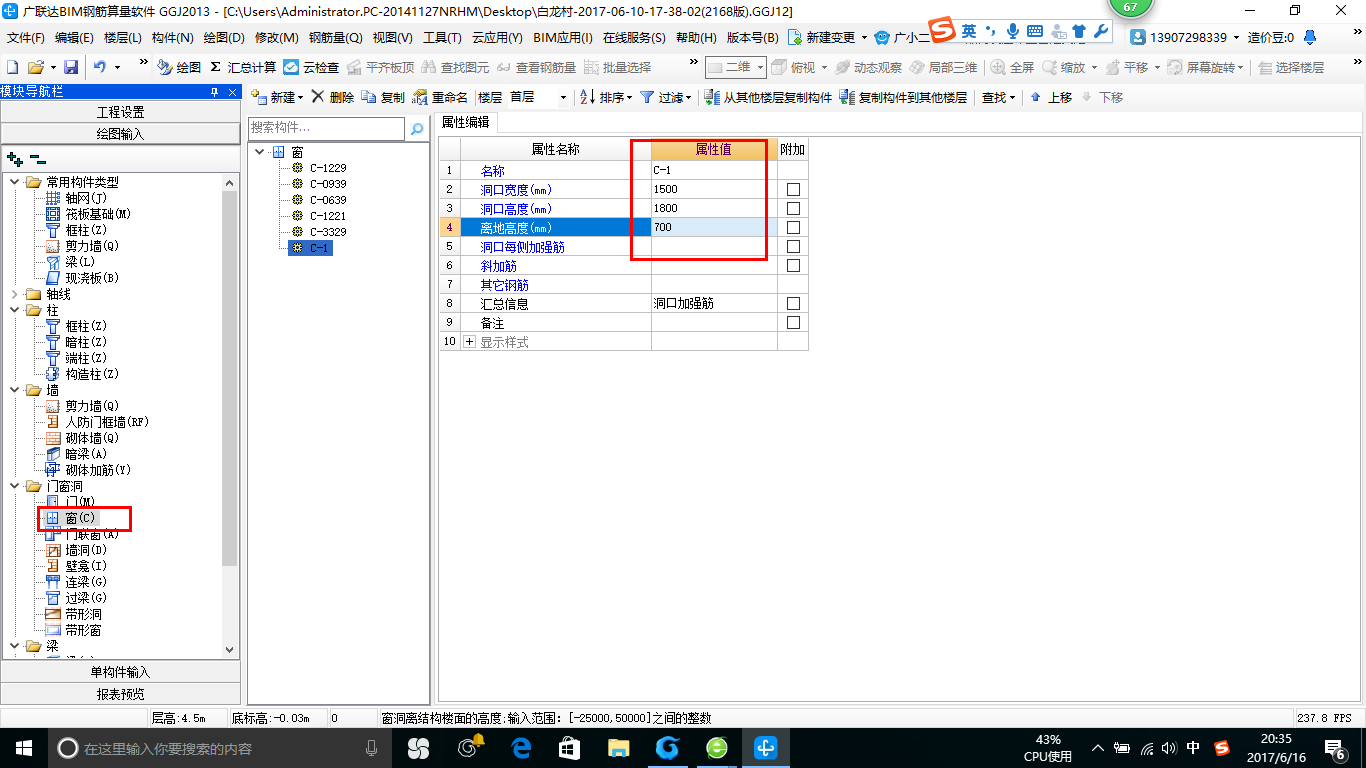Select window component C-3329 in the list
1366x768 pixels.
[328, 232]
